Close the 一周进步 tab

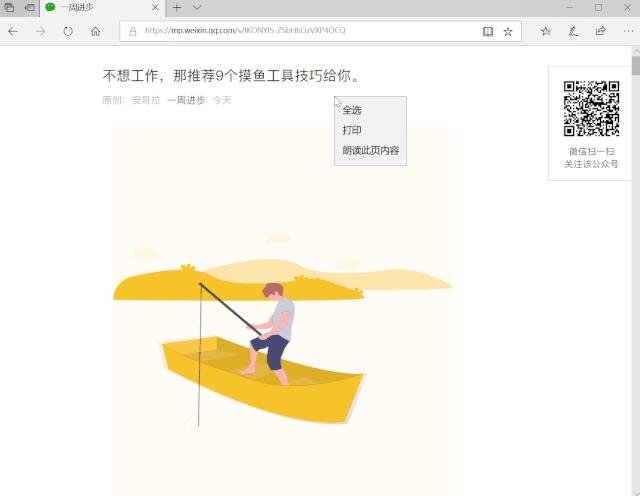tap(155, 7)
